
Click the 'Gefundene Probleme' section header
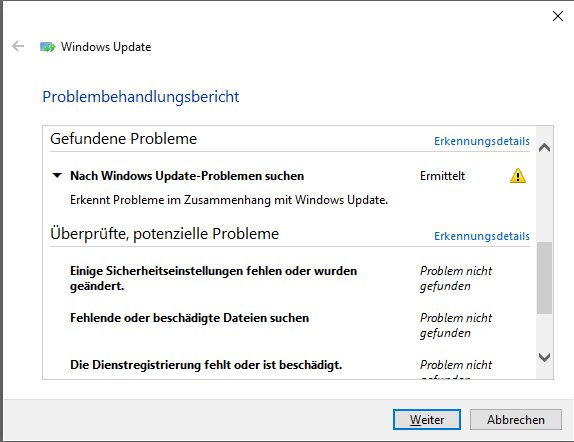click(x=124, y=139)
